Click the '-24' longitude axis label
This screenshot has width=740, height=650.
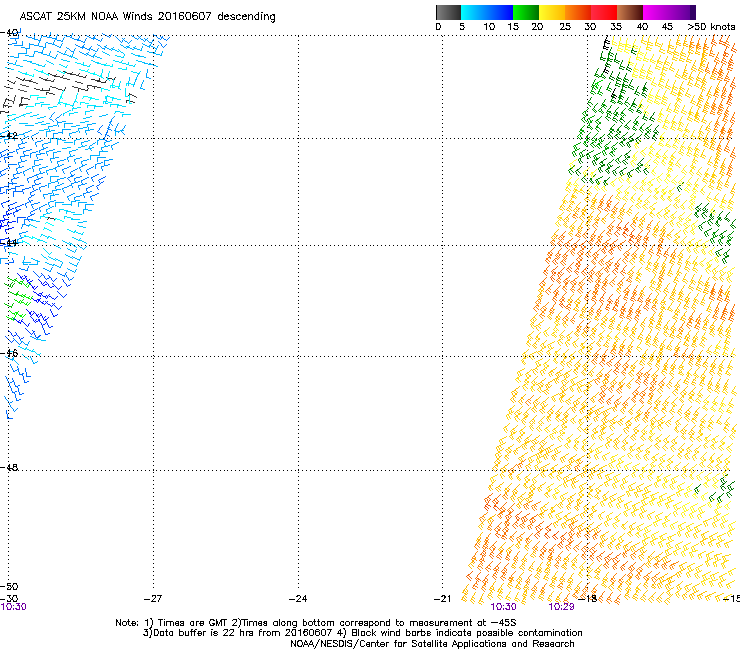[x=298, y=599]
